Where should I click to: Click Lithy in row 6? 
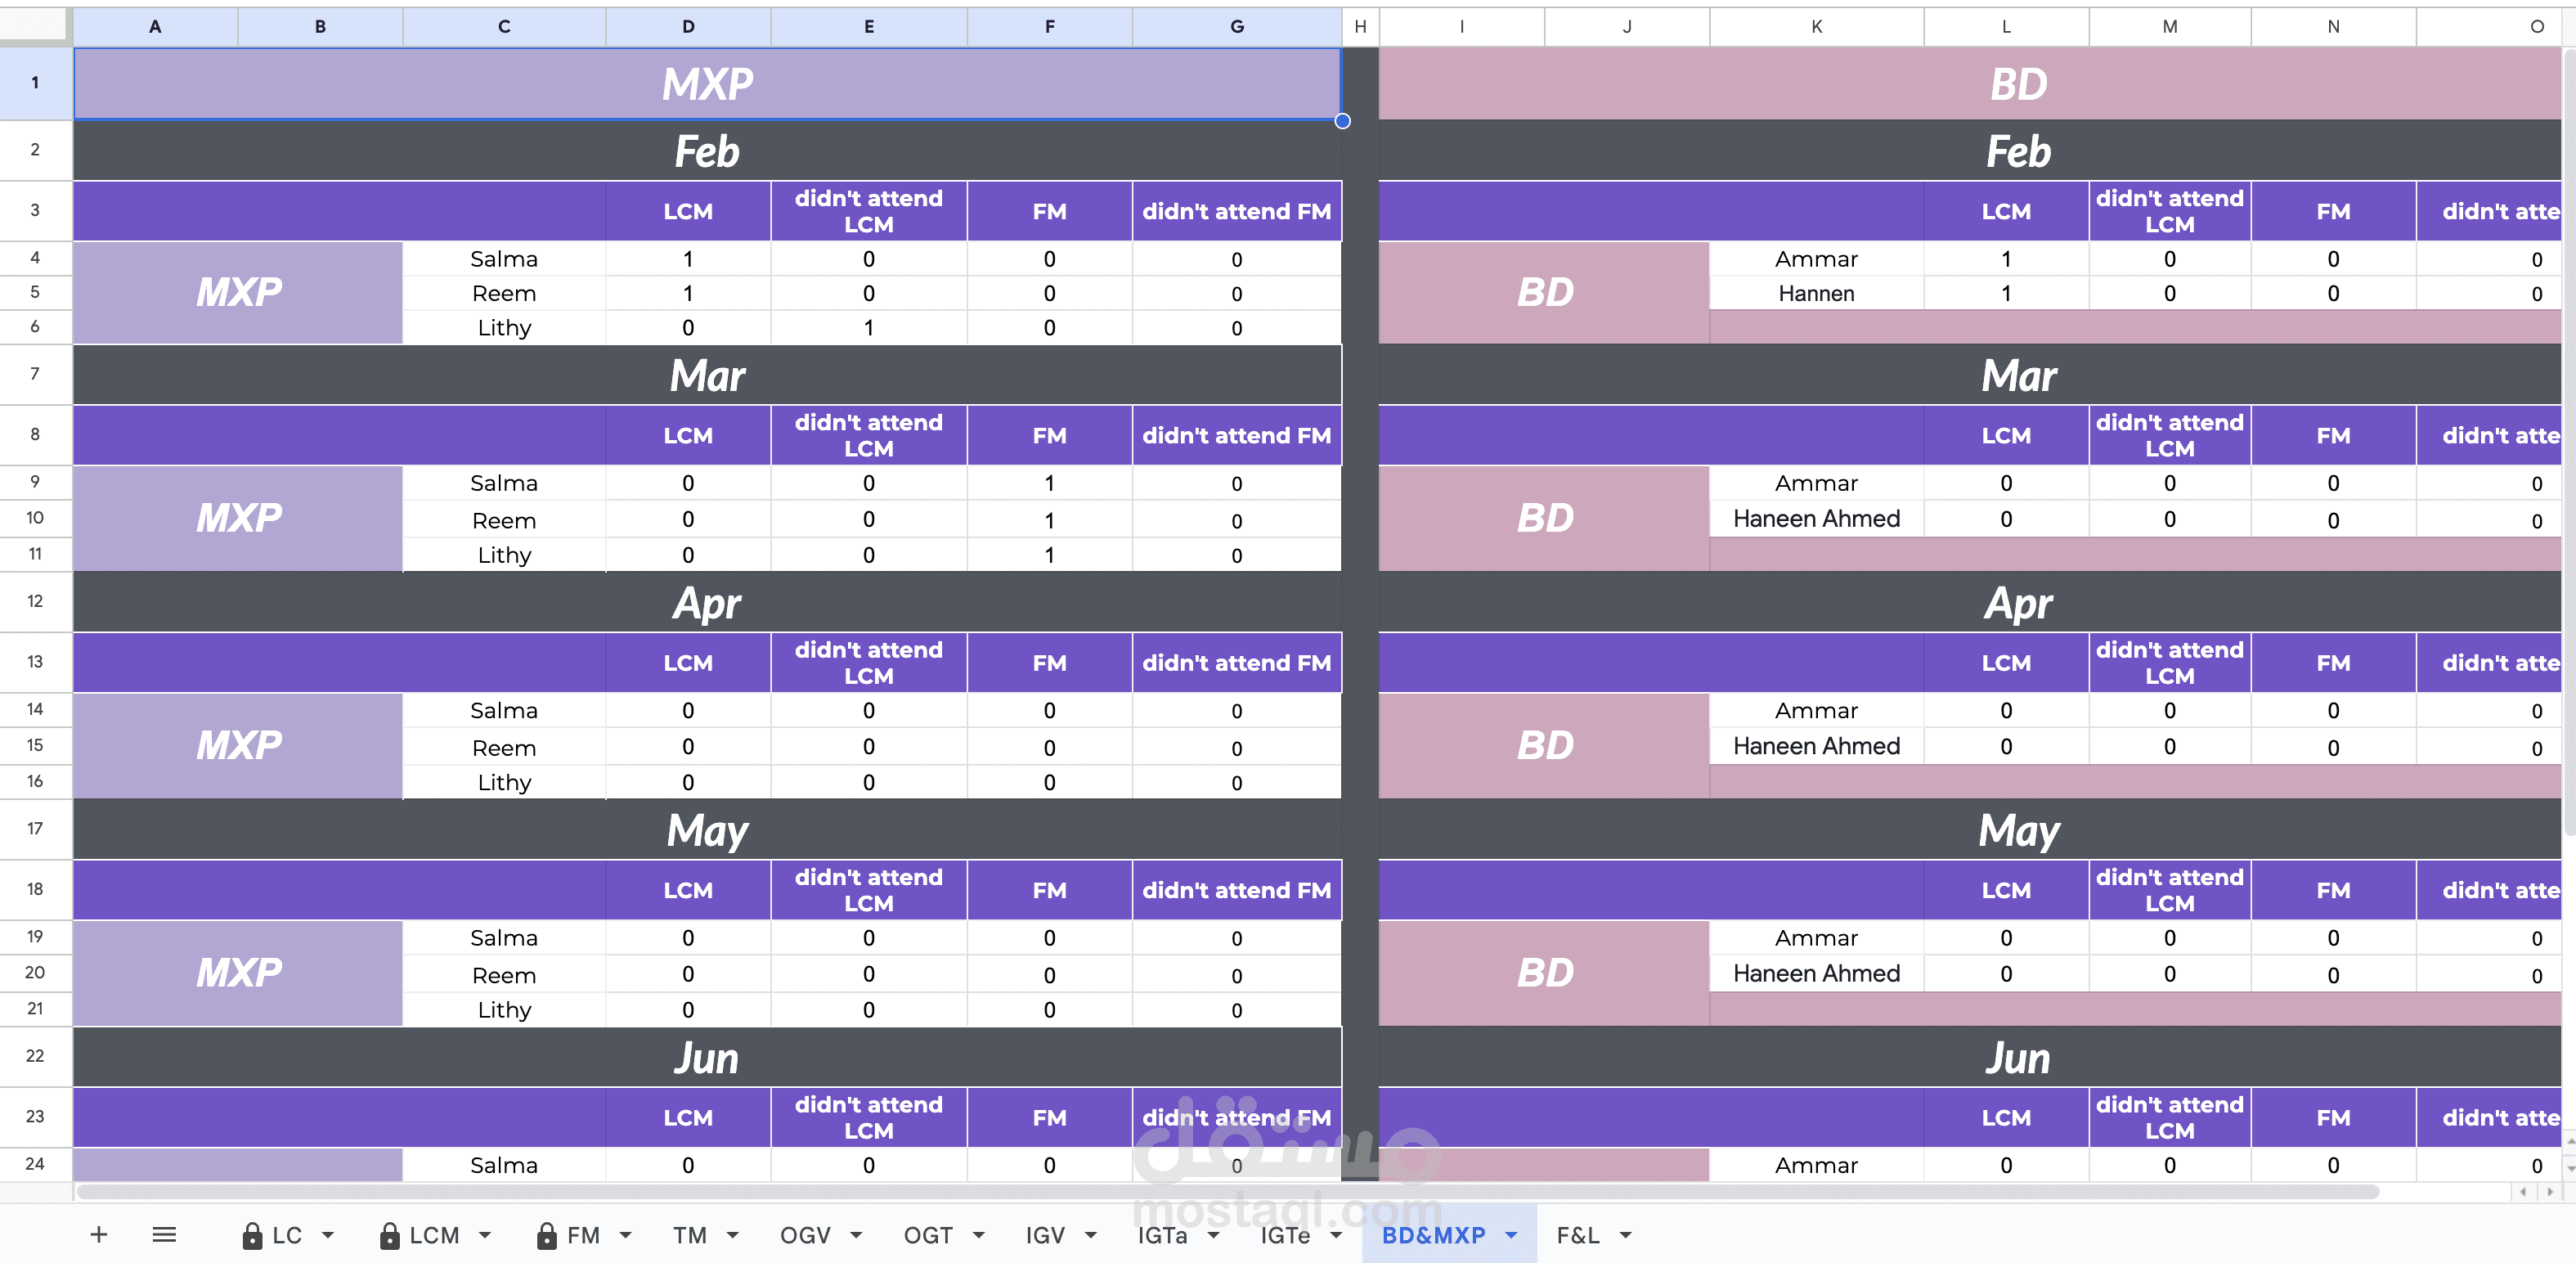(504, 327)
